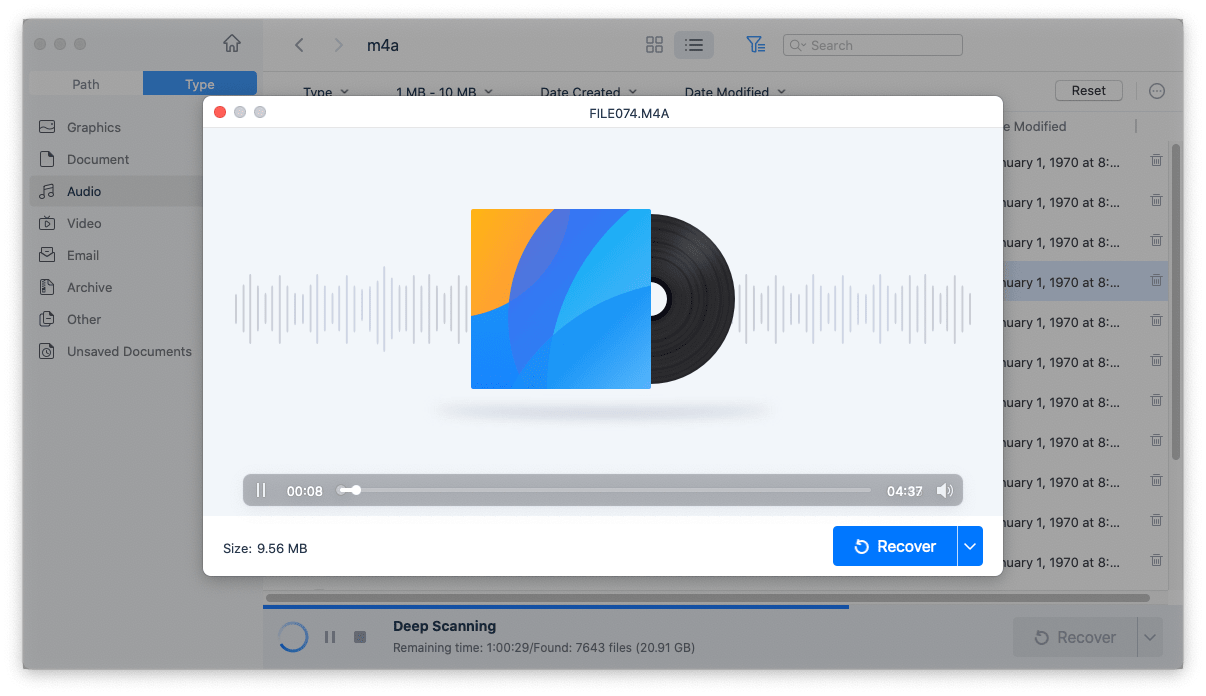Viewport: 1206px width, 696px height.
Task: Click the album cover artwork thumbnail
Action: pyautogui.click(x=561, y=298)
